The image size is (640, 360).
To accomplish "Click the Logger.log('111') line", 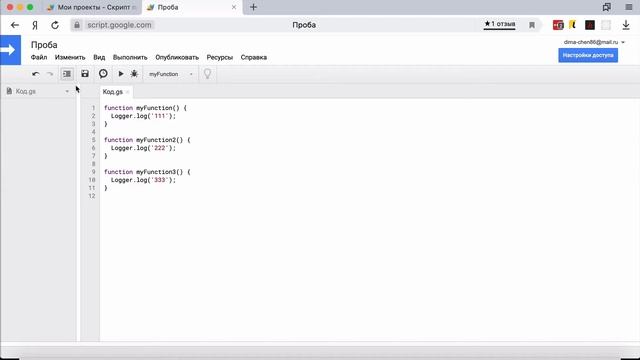I will tap(143, 116).
